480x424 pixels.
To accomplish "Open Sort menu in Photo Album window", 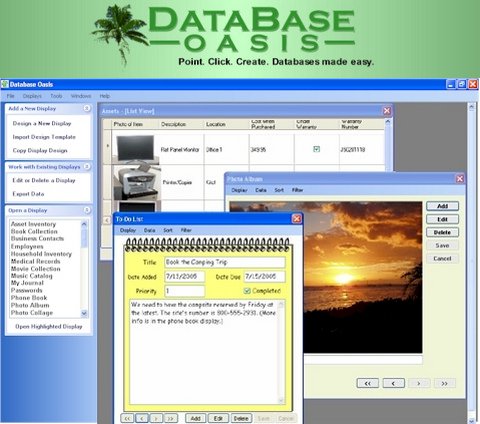I will point(279,190).
